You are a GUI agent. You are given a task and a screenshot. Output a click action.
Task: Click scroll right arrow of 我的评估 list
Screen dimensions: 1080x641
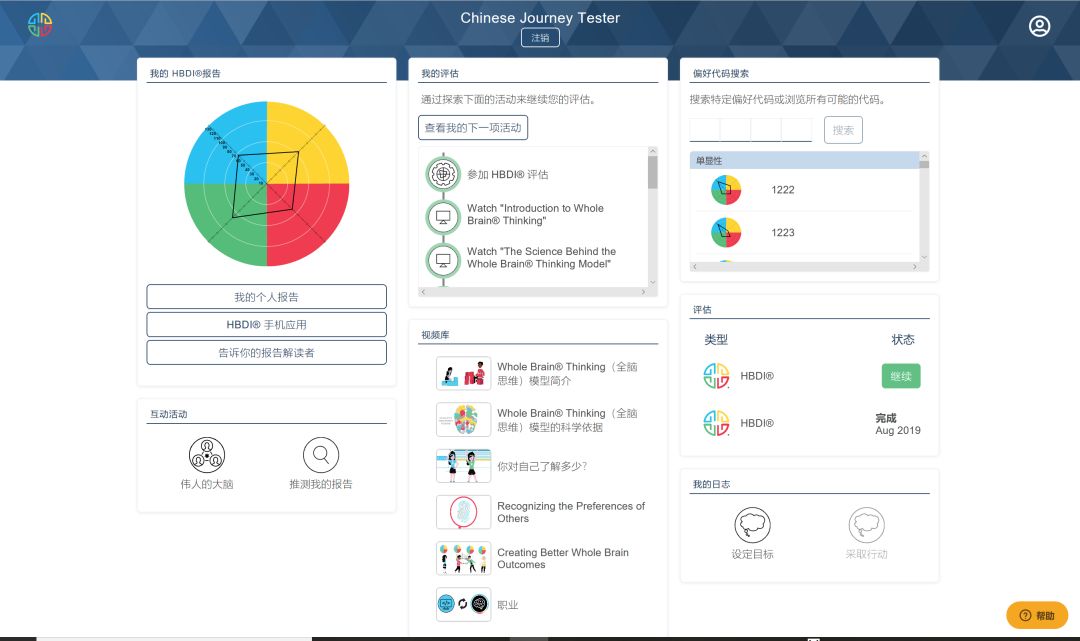click(643, 292)
